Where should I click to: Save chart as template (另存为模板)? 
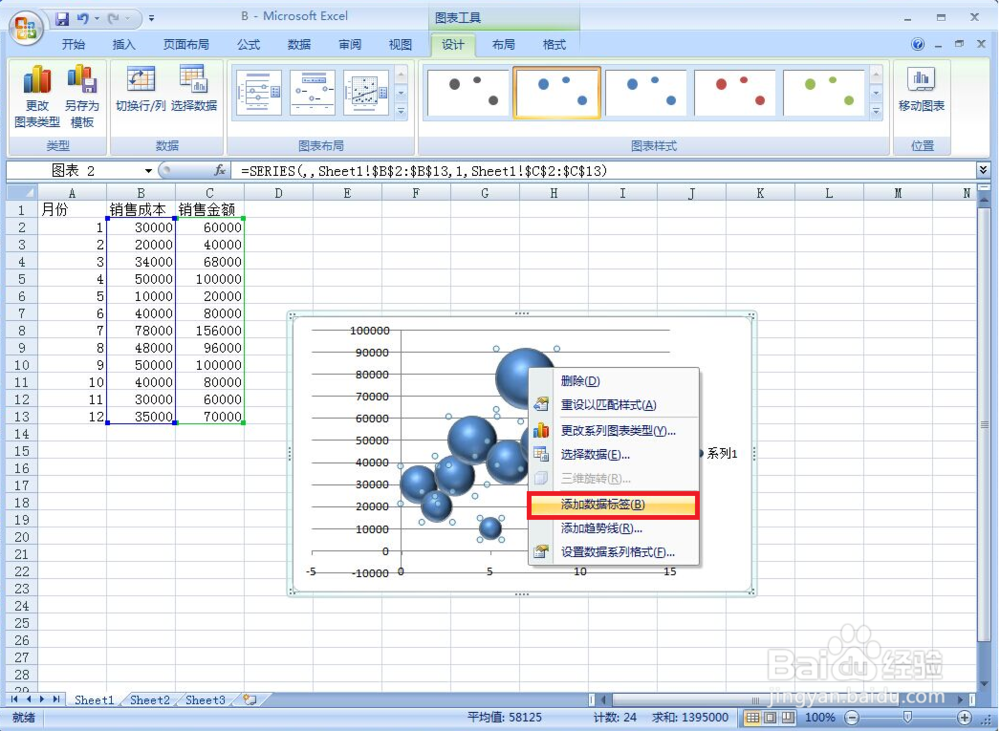click(x=82, y=96)
